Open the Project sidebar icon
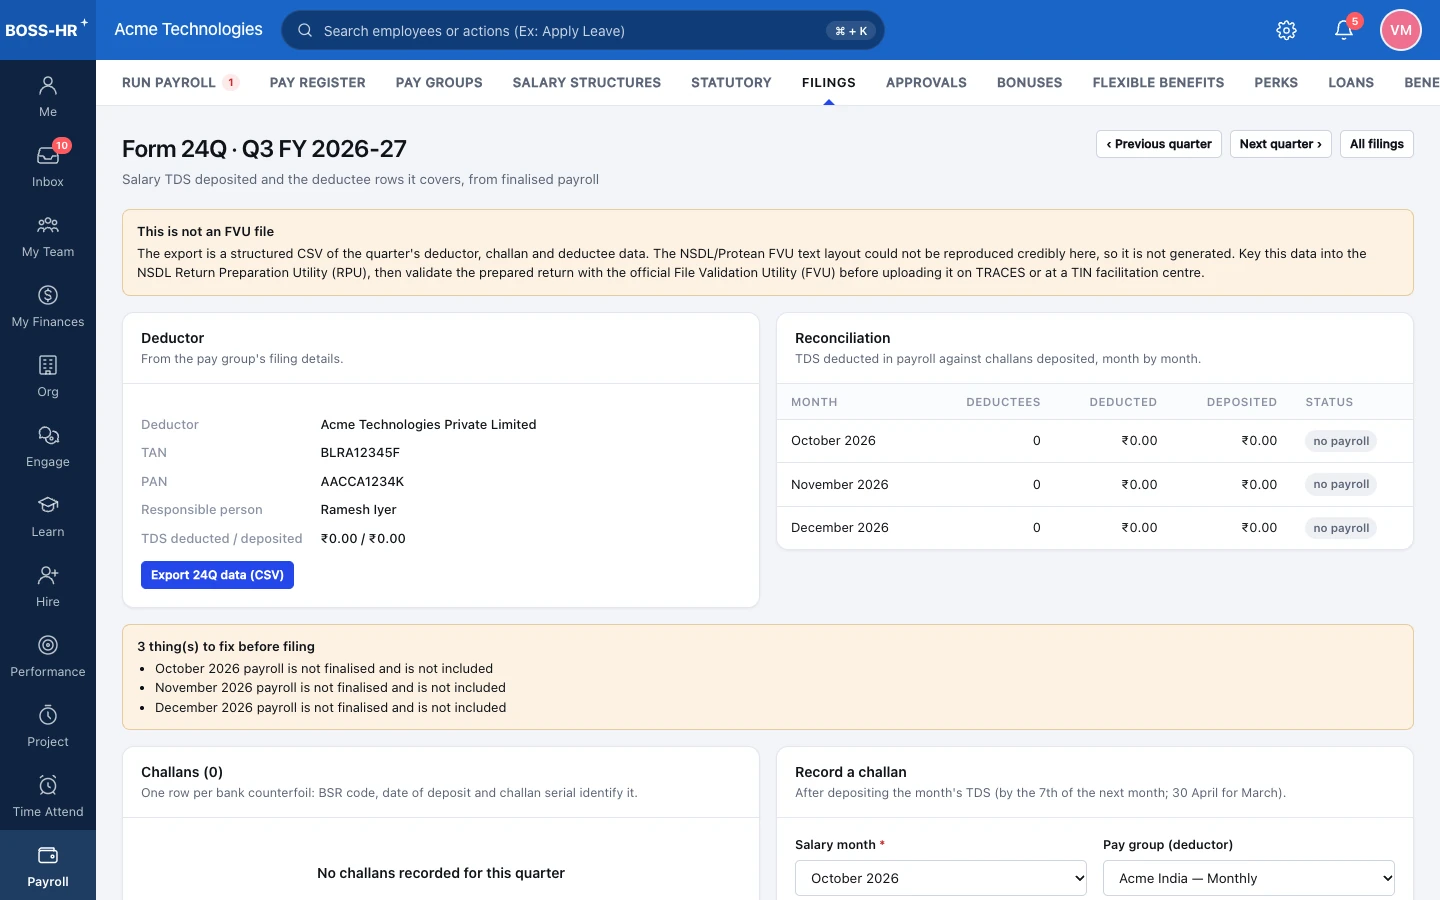The width and height of the screenshot is (1440, 900). pyautogui.click(x=48, y=726)
